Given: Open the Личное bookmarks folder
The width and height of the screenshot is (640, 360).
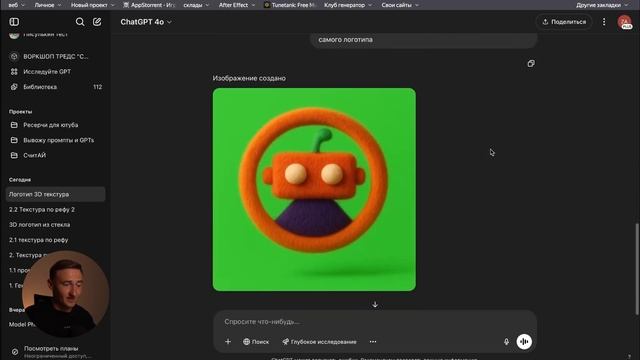Looking at the screenshot, I should click(47, 5).
